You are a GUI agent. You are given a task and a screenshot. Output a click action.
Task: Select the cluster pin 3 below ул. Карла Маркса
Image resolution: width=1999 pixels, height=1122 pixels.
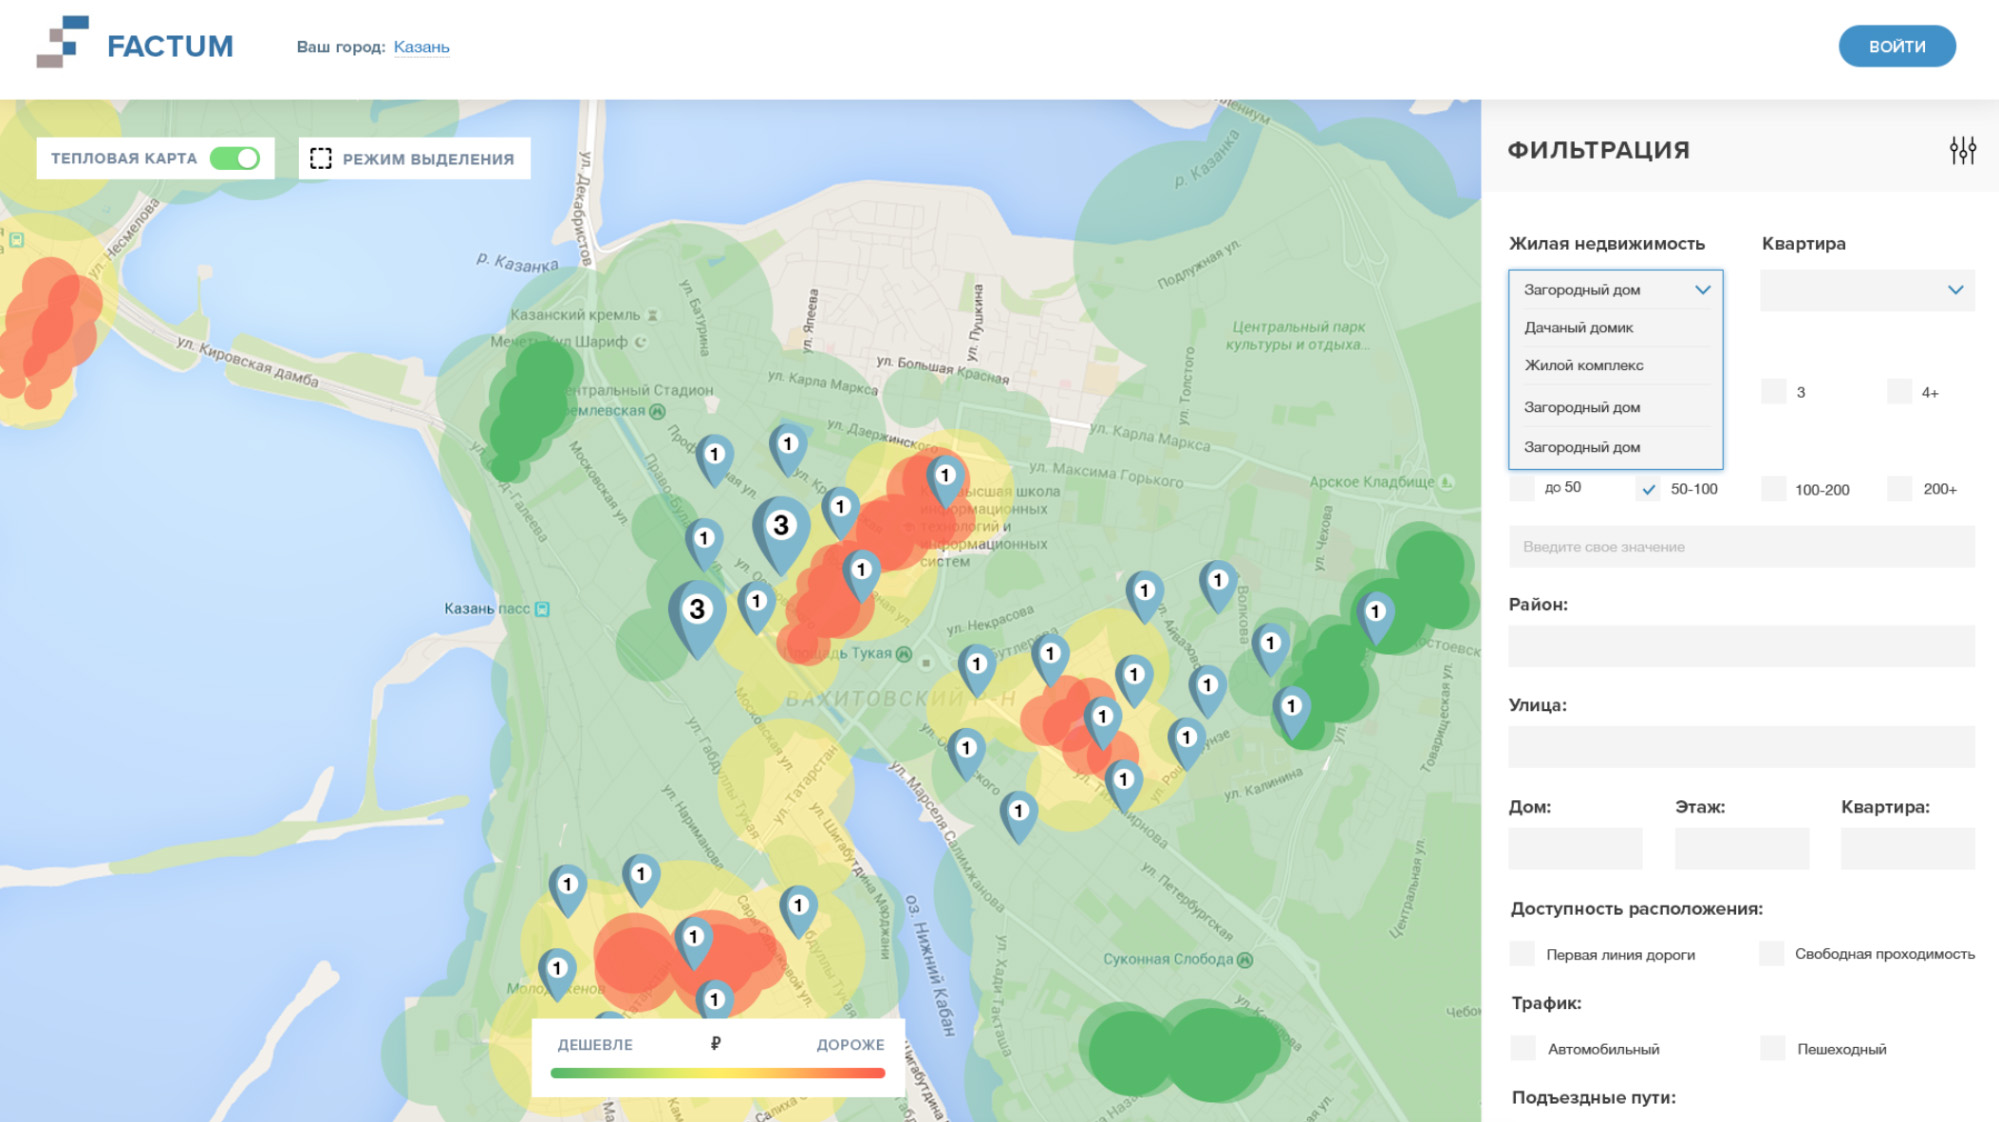[x=781, y=533]
